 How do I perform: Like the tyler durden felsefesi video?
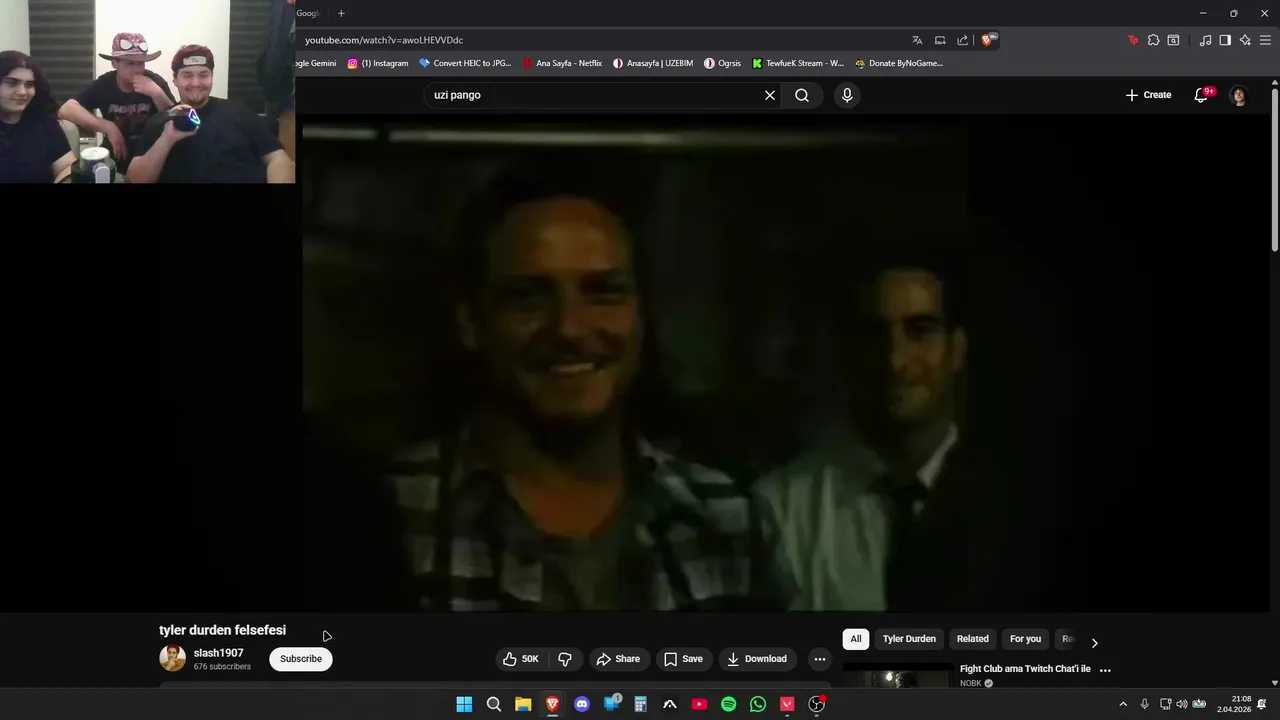(521, 659)
